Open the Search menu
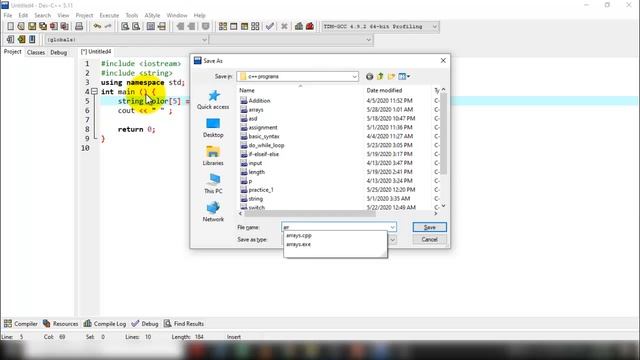This screenshot has width=640, height=360. pos(42,15)
